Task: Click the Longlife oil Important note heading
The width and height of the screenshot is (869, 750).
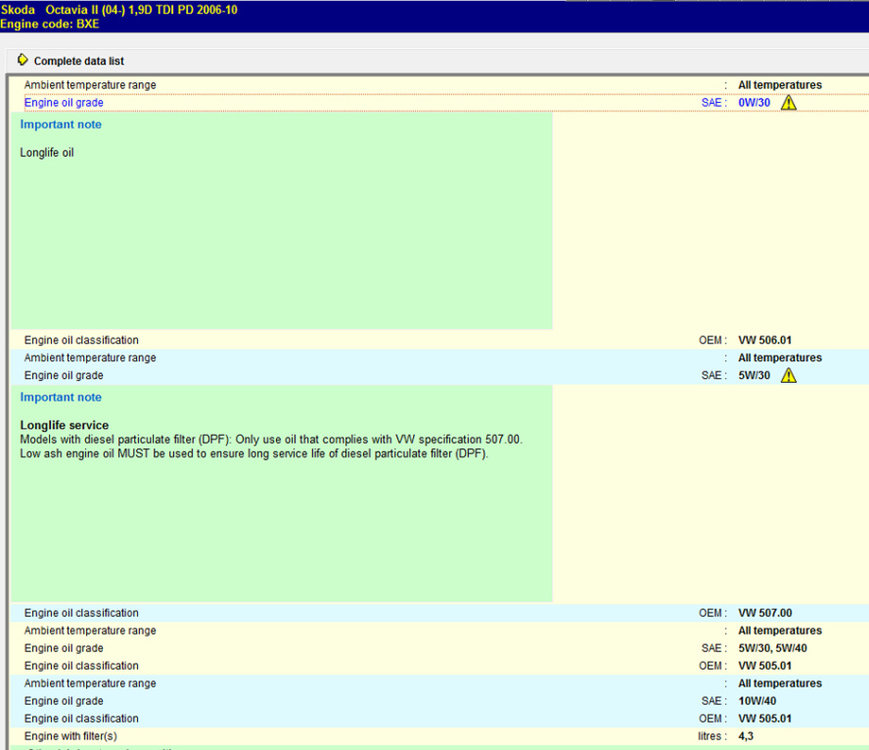Action: pyautogui.click(x=61, y=124)
